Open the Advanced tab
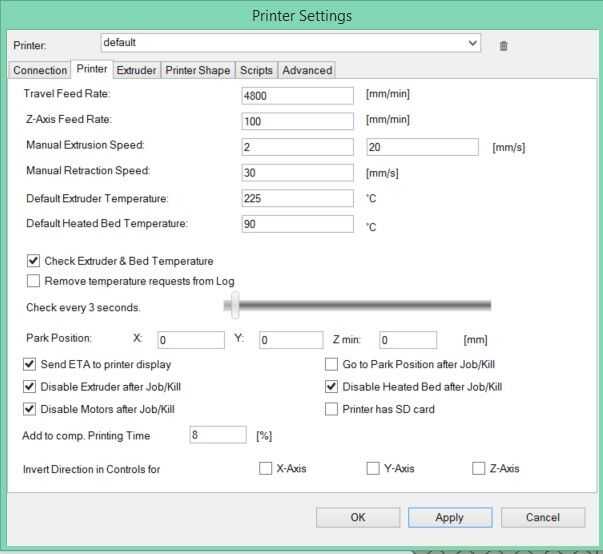The width and height of the screenshot is (603, 554). (x=306, y=70)
